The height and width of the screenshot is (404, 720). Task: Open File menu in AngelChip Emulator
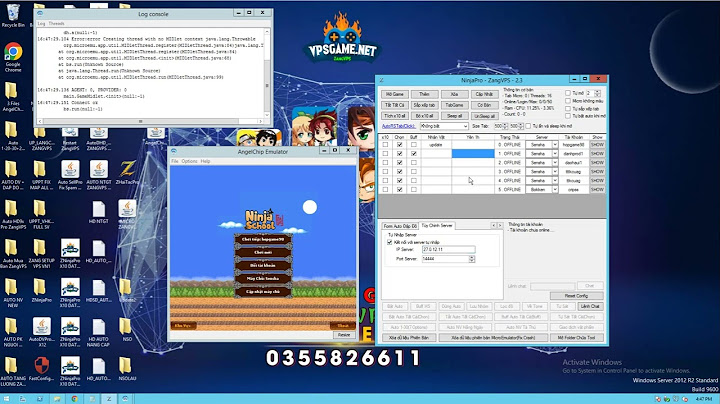pyautogui.click(x=174, y=161)
